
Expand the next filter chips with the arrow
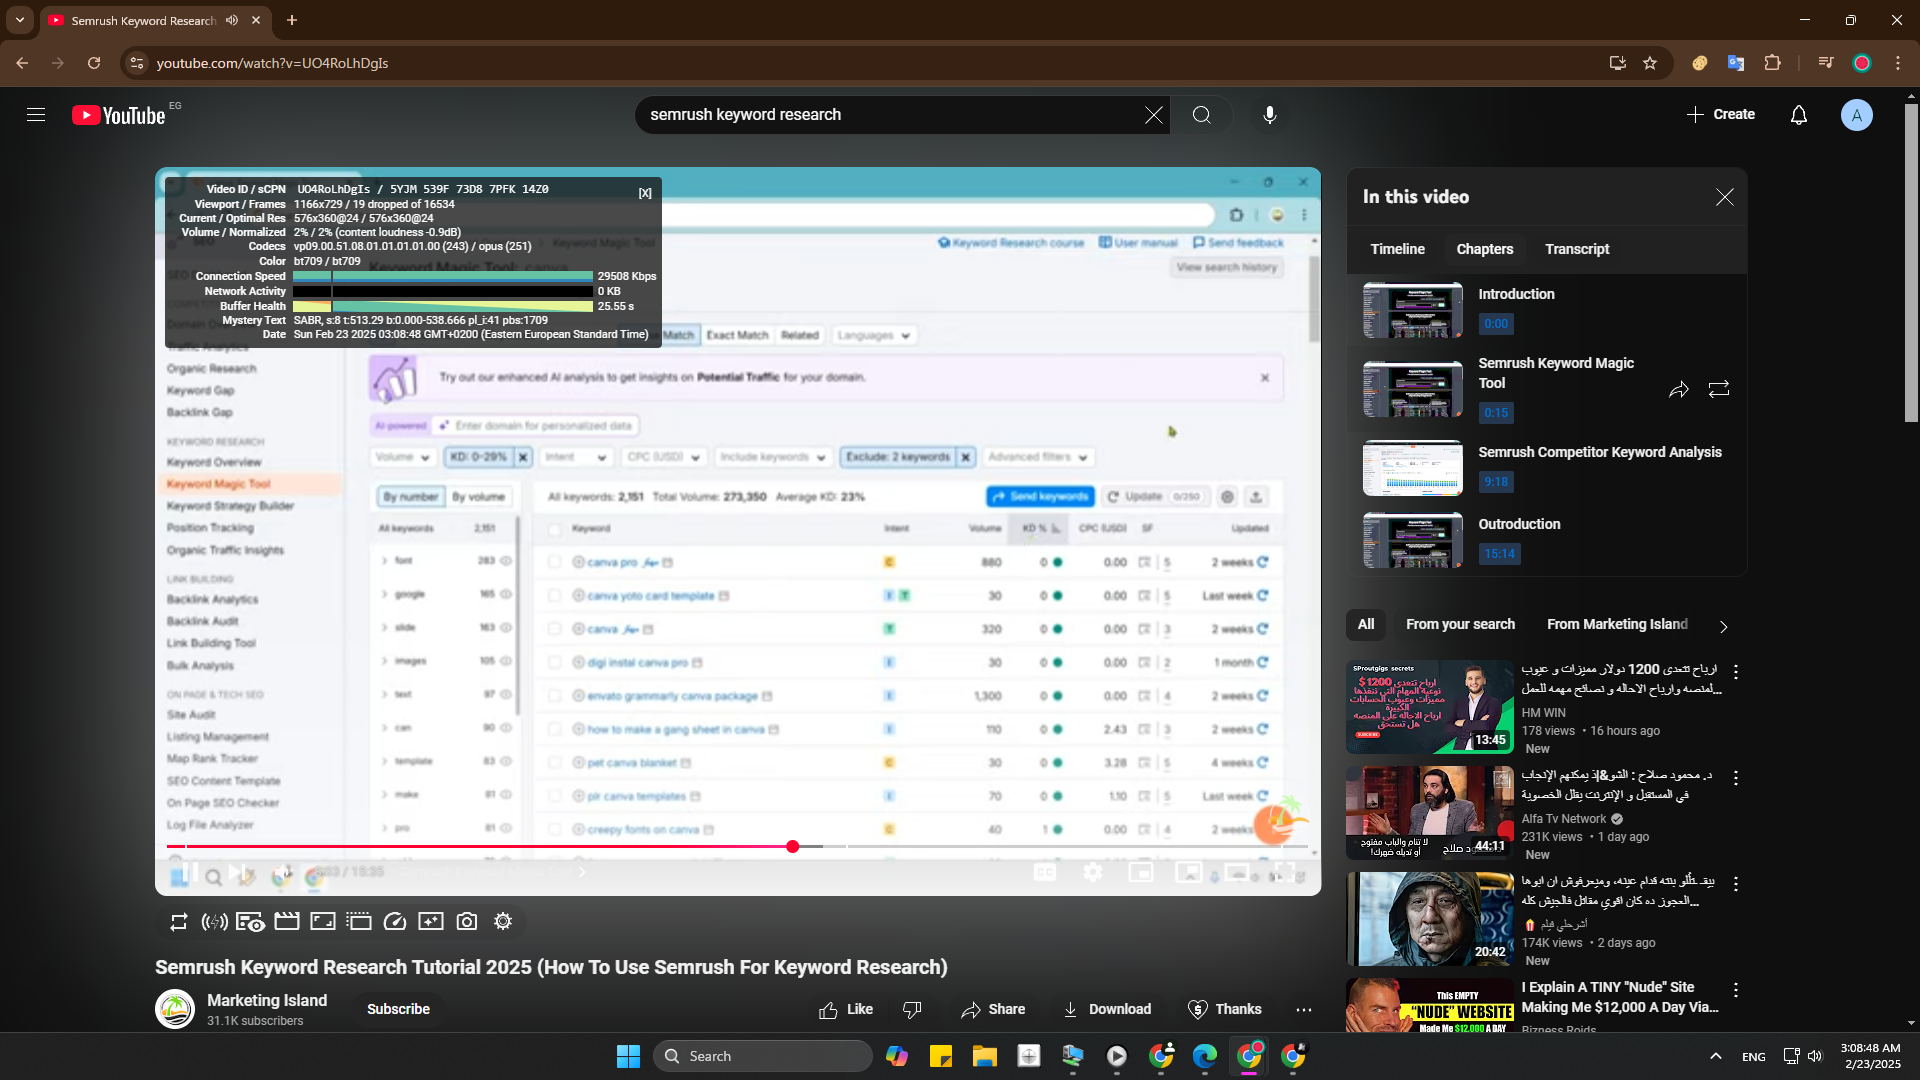tap(1723, 627)
